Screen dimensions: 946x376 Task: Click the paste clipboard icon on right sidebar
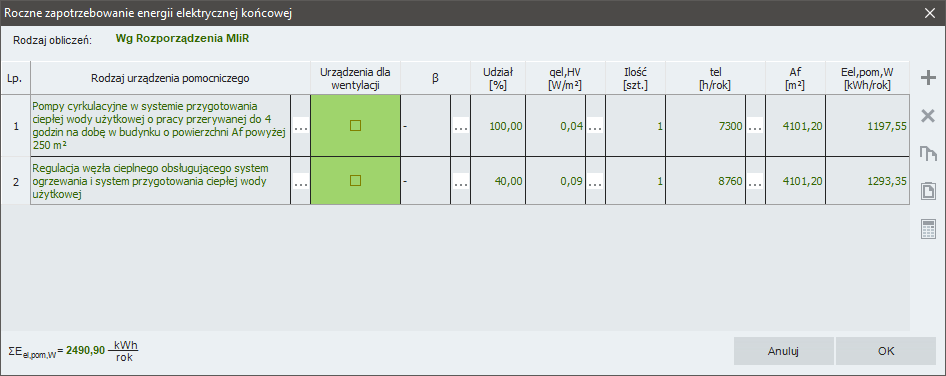928,192
